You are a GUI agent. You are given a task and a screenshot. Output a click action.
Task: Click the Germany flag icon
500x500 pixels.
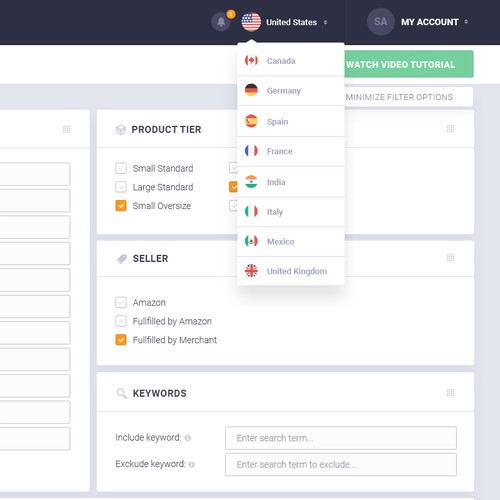pyautogui.click(x=251, y=90)
